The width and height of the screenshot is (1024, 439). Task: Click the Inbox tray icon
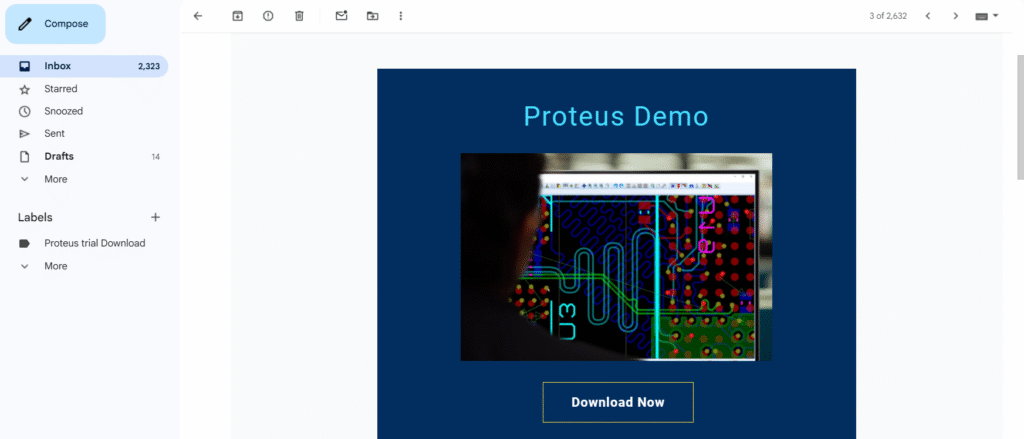point(25,66)
